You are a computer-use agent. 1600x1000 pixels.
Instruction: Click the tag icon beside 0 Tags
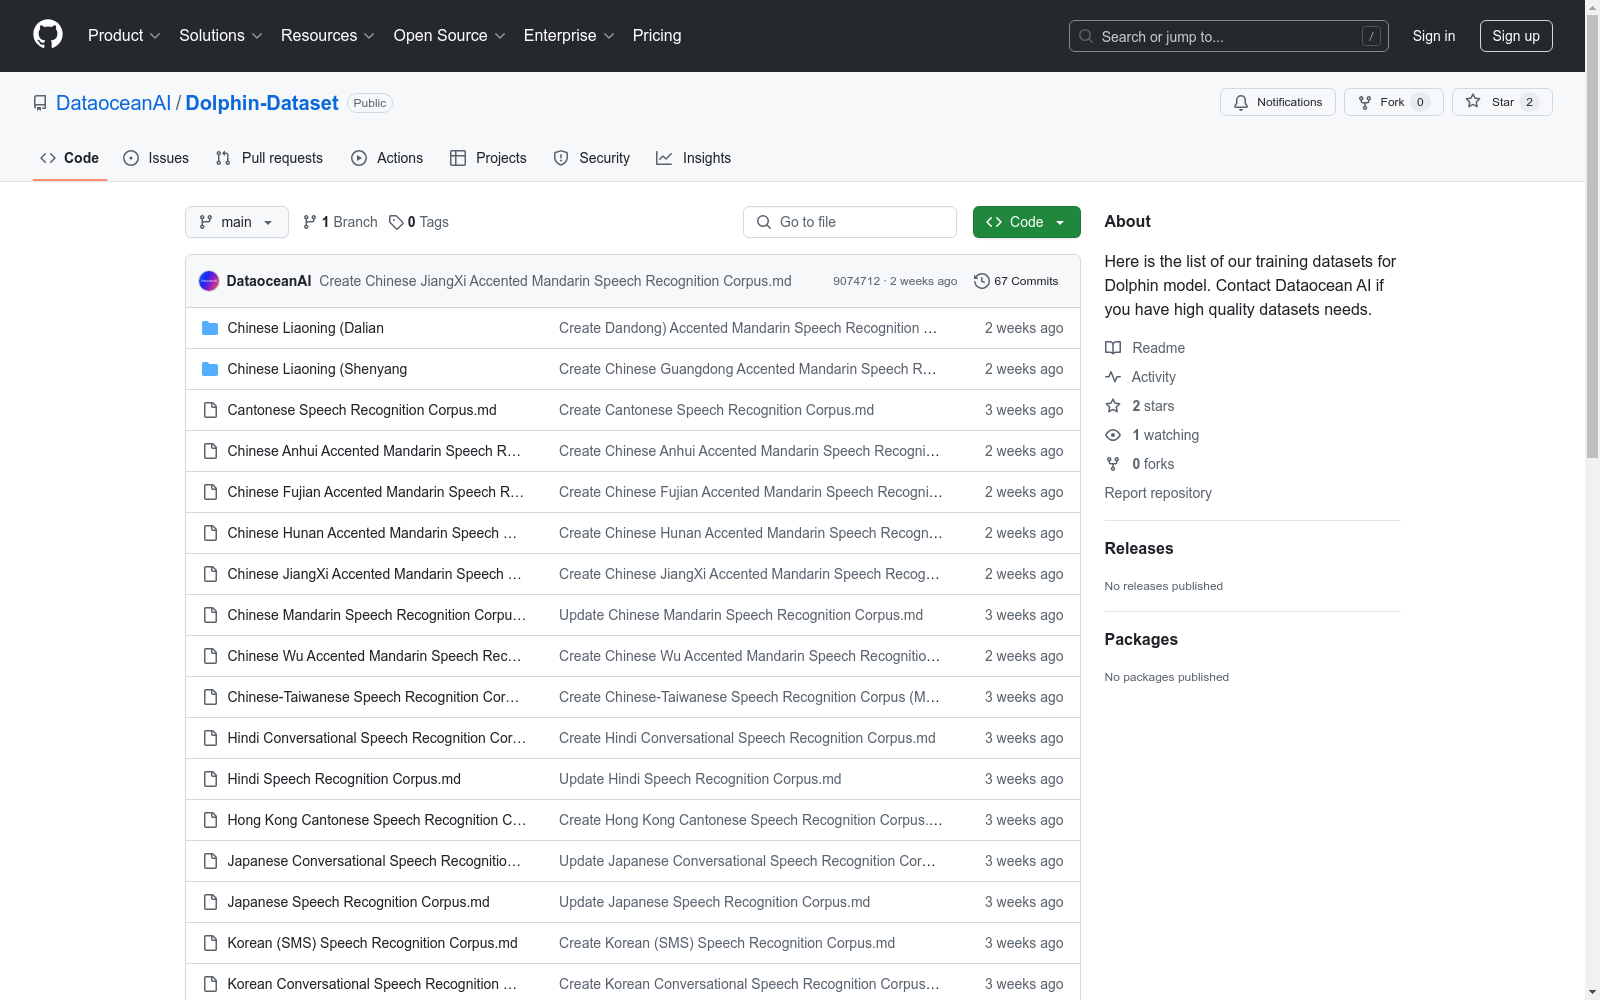coord(396,222)
